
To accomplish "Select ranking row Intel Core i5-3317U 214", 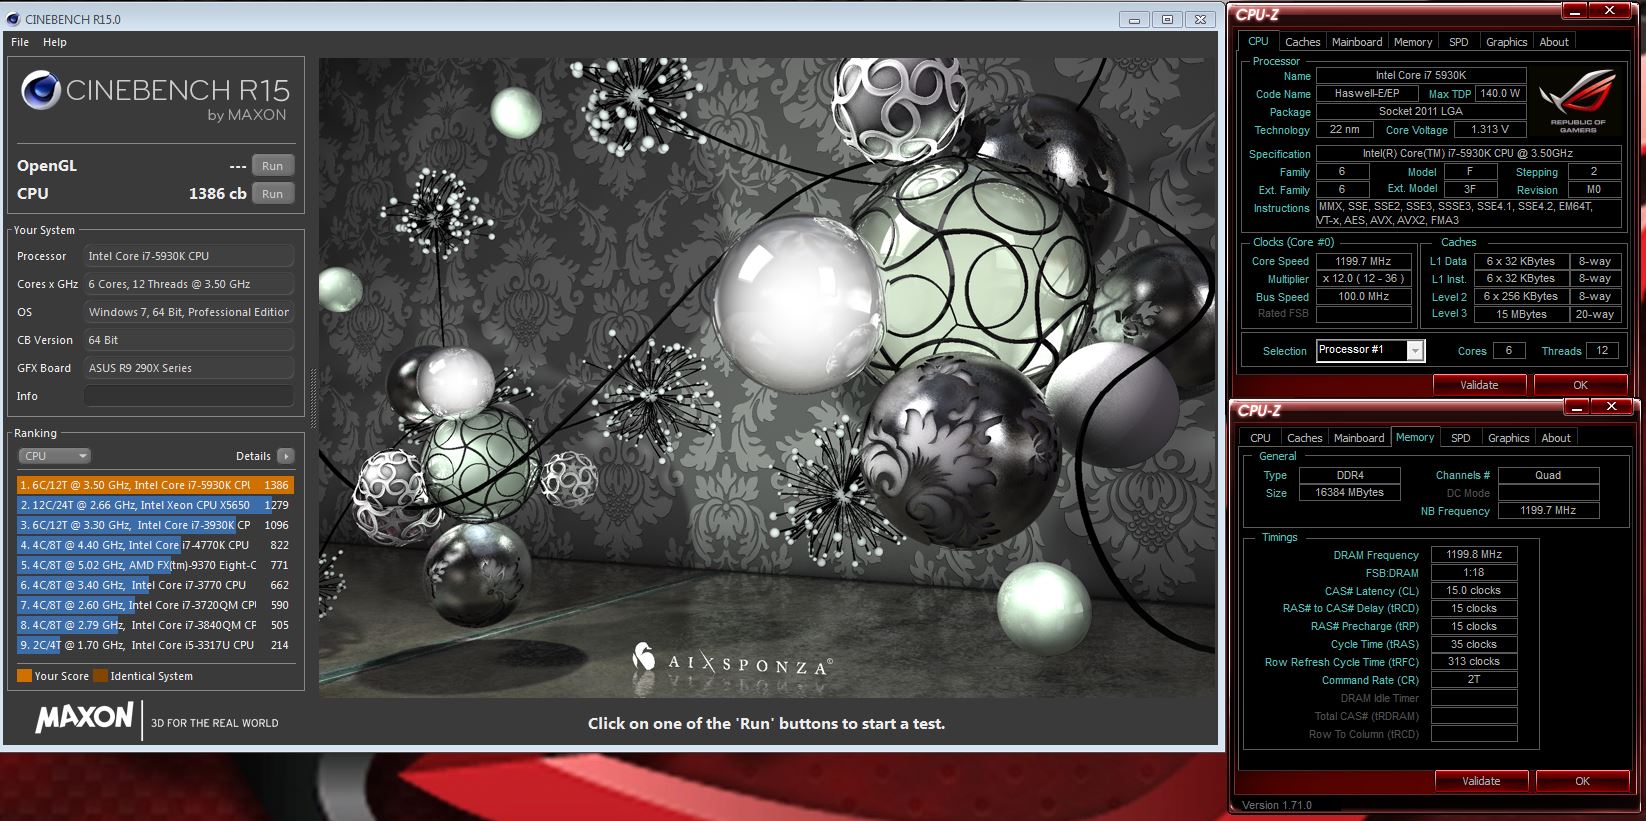I will point(155,645).
